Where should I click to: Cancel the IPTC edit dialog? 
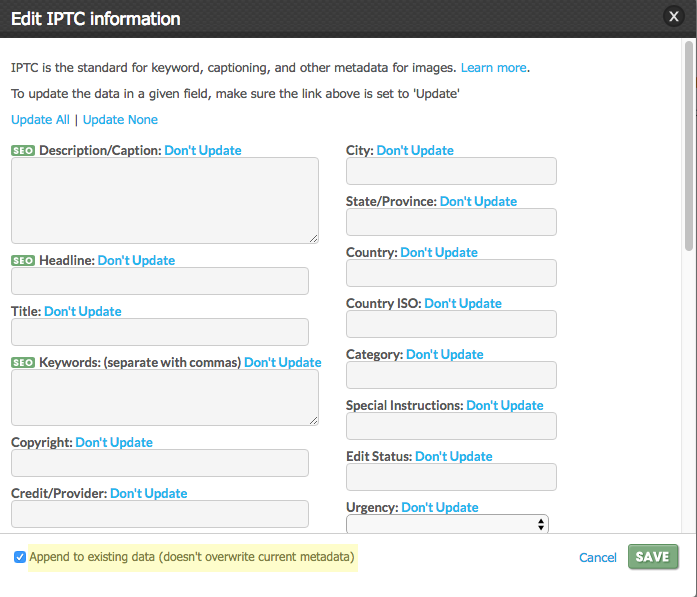point(597,557)
